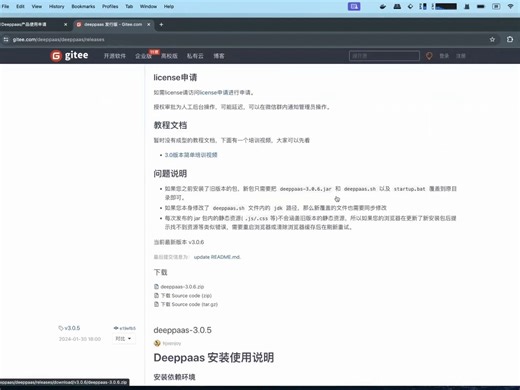
Task: Download Source code (zip)
Action: point(186,296)
